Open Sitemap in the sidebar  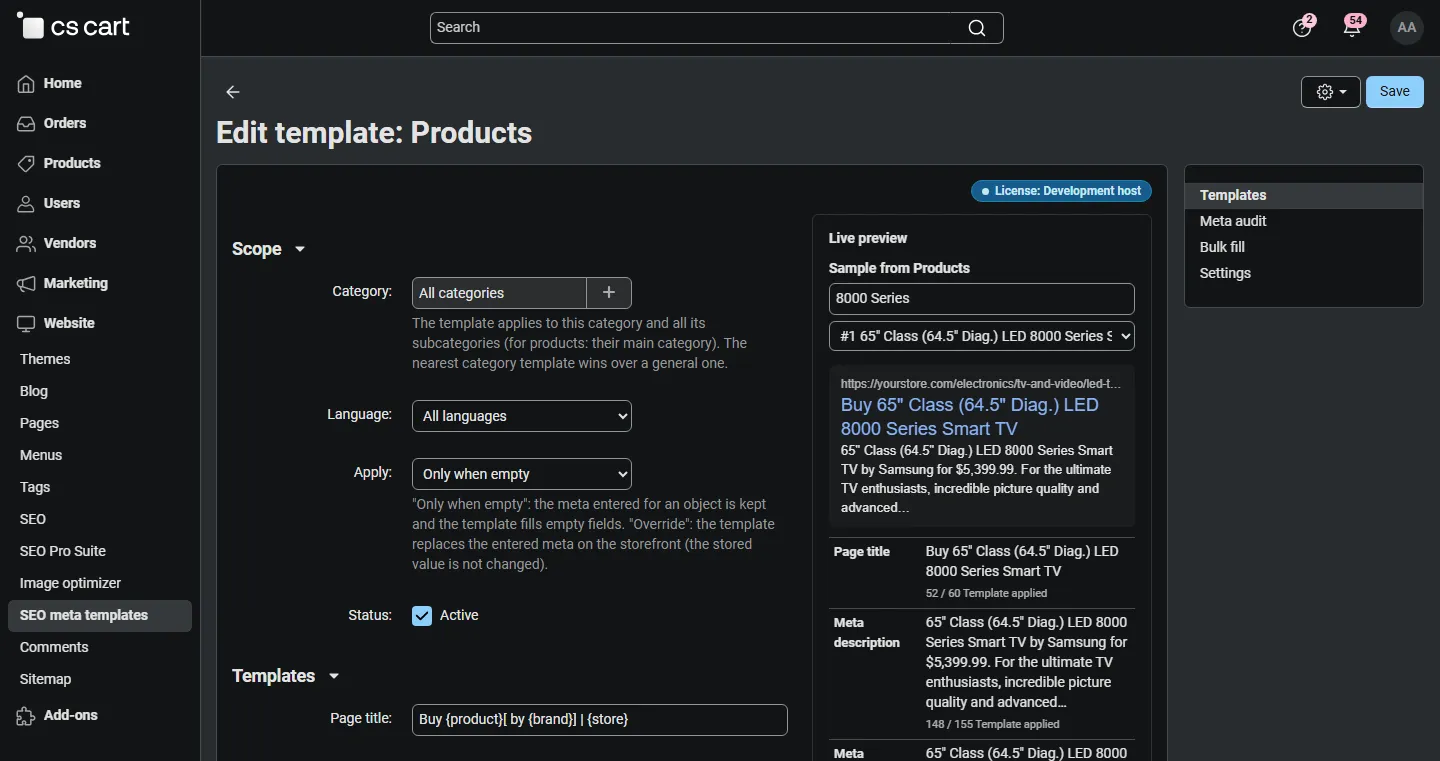click(x=46, y=679)
